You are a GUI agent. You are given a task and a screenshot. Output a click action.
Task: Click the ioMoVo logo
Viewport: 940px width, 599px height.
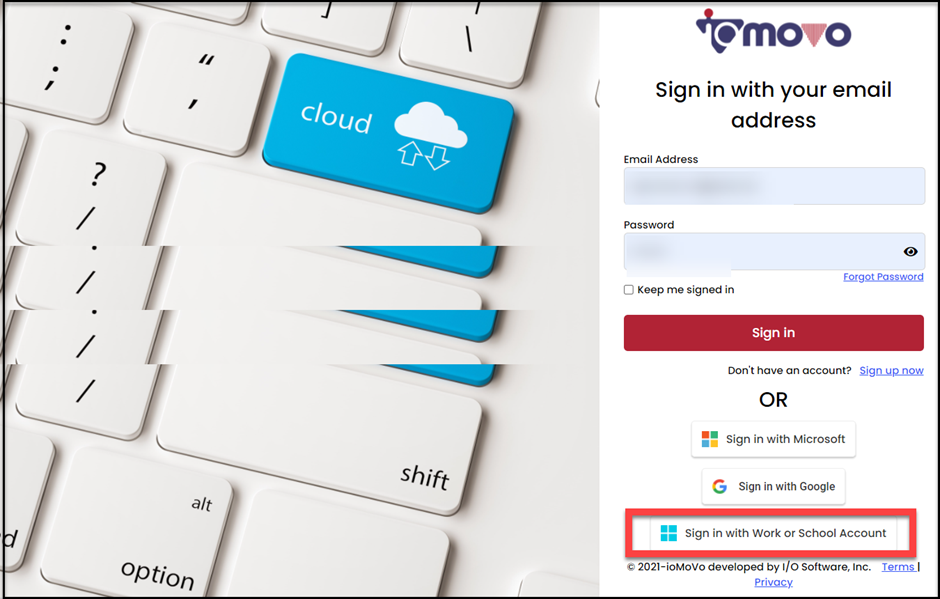773,31
